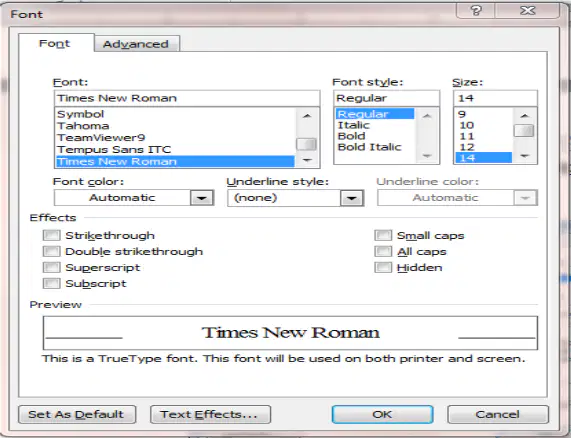Viewport: 571px width, 438px height.
Task: Enable the Double strikethrough checkbox
Action: (51, 252)
